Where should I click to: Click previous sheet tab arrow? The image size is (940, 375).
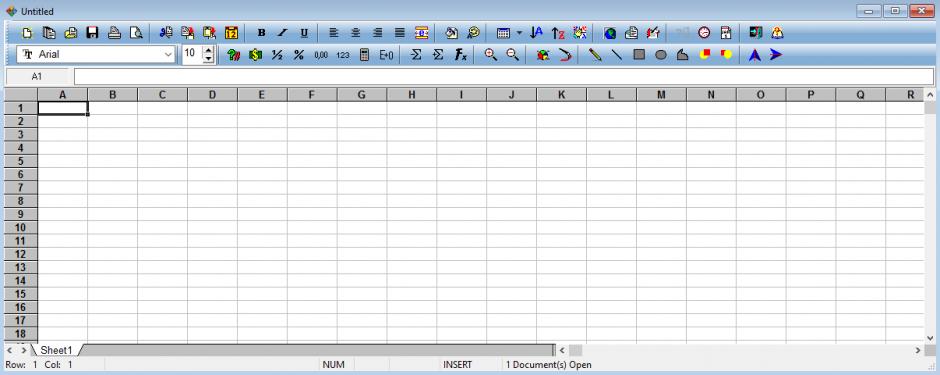pos(10,350)
